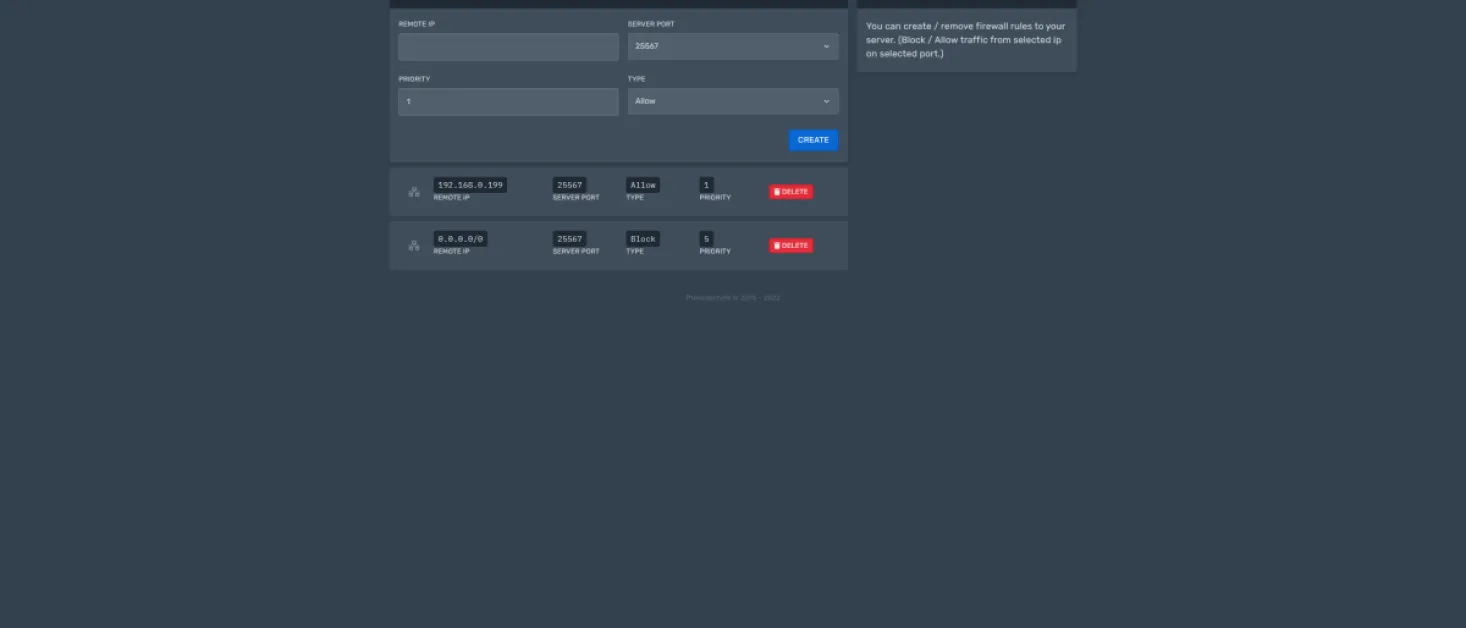Click trash icon in the Allow rule's Delete button
The height and width of the screenshot is (628, 1466).
pos(777,192)
